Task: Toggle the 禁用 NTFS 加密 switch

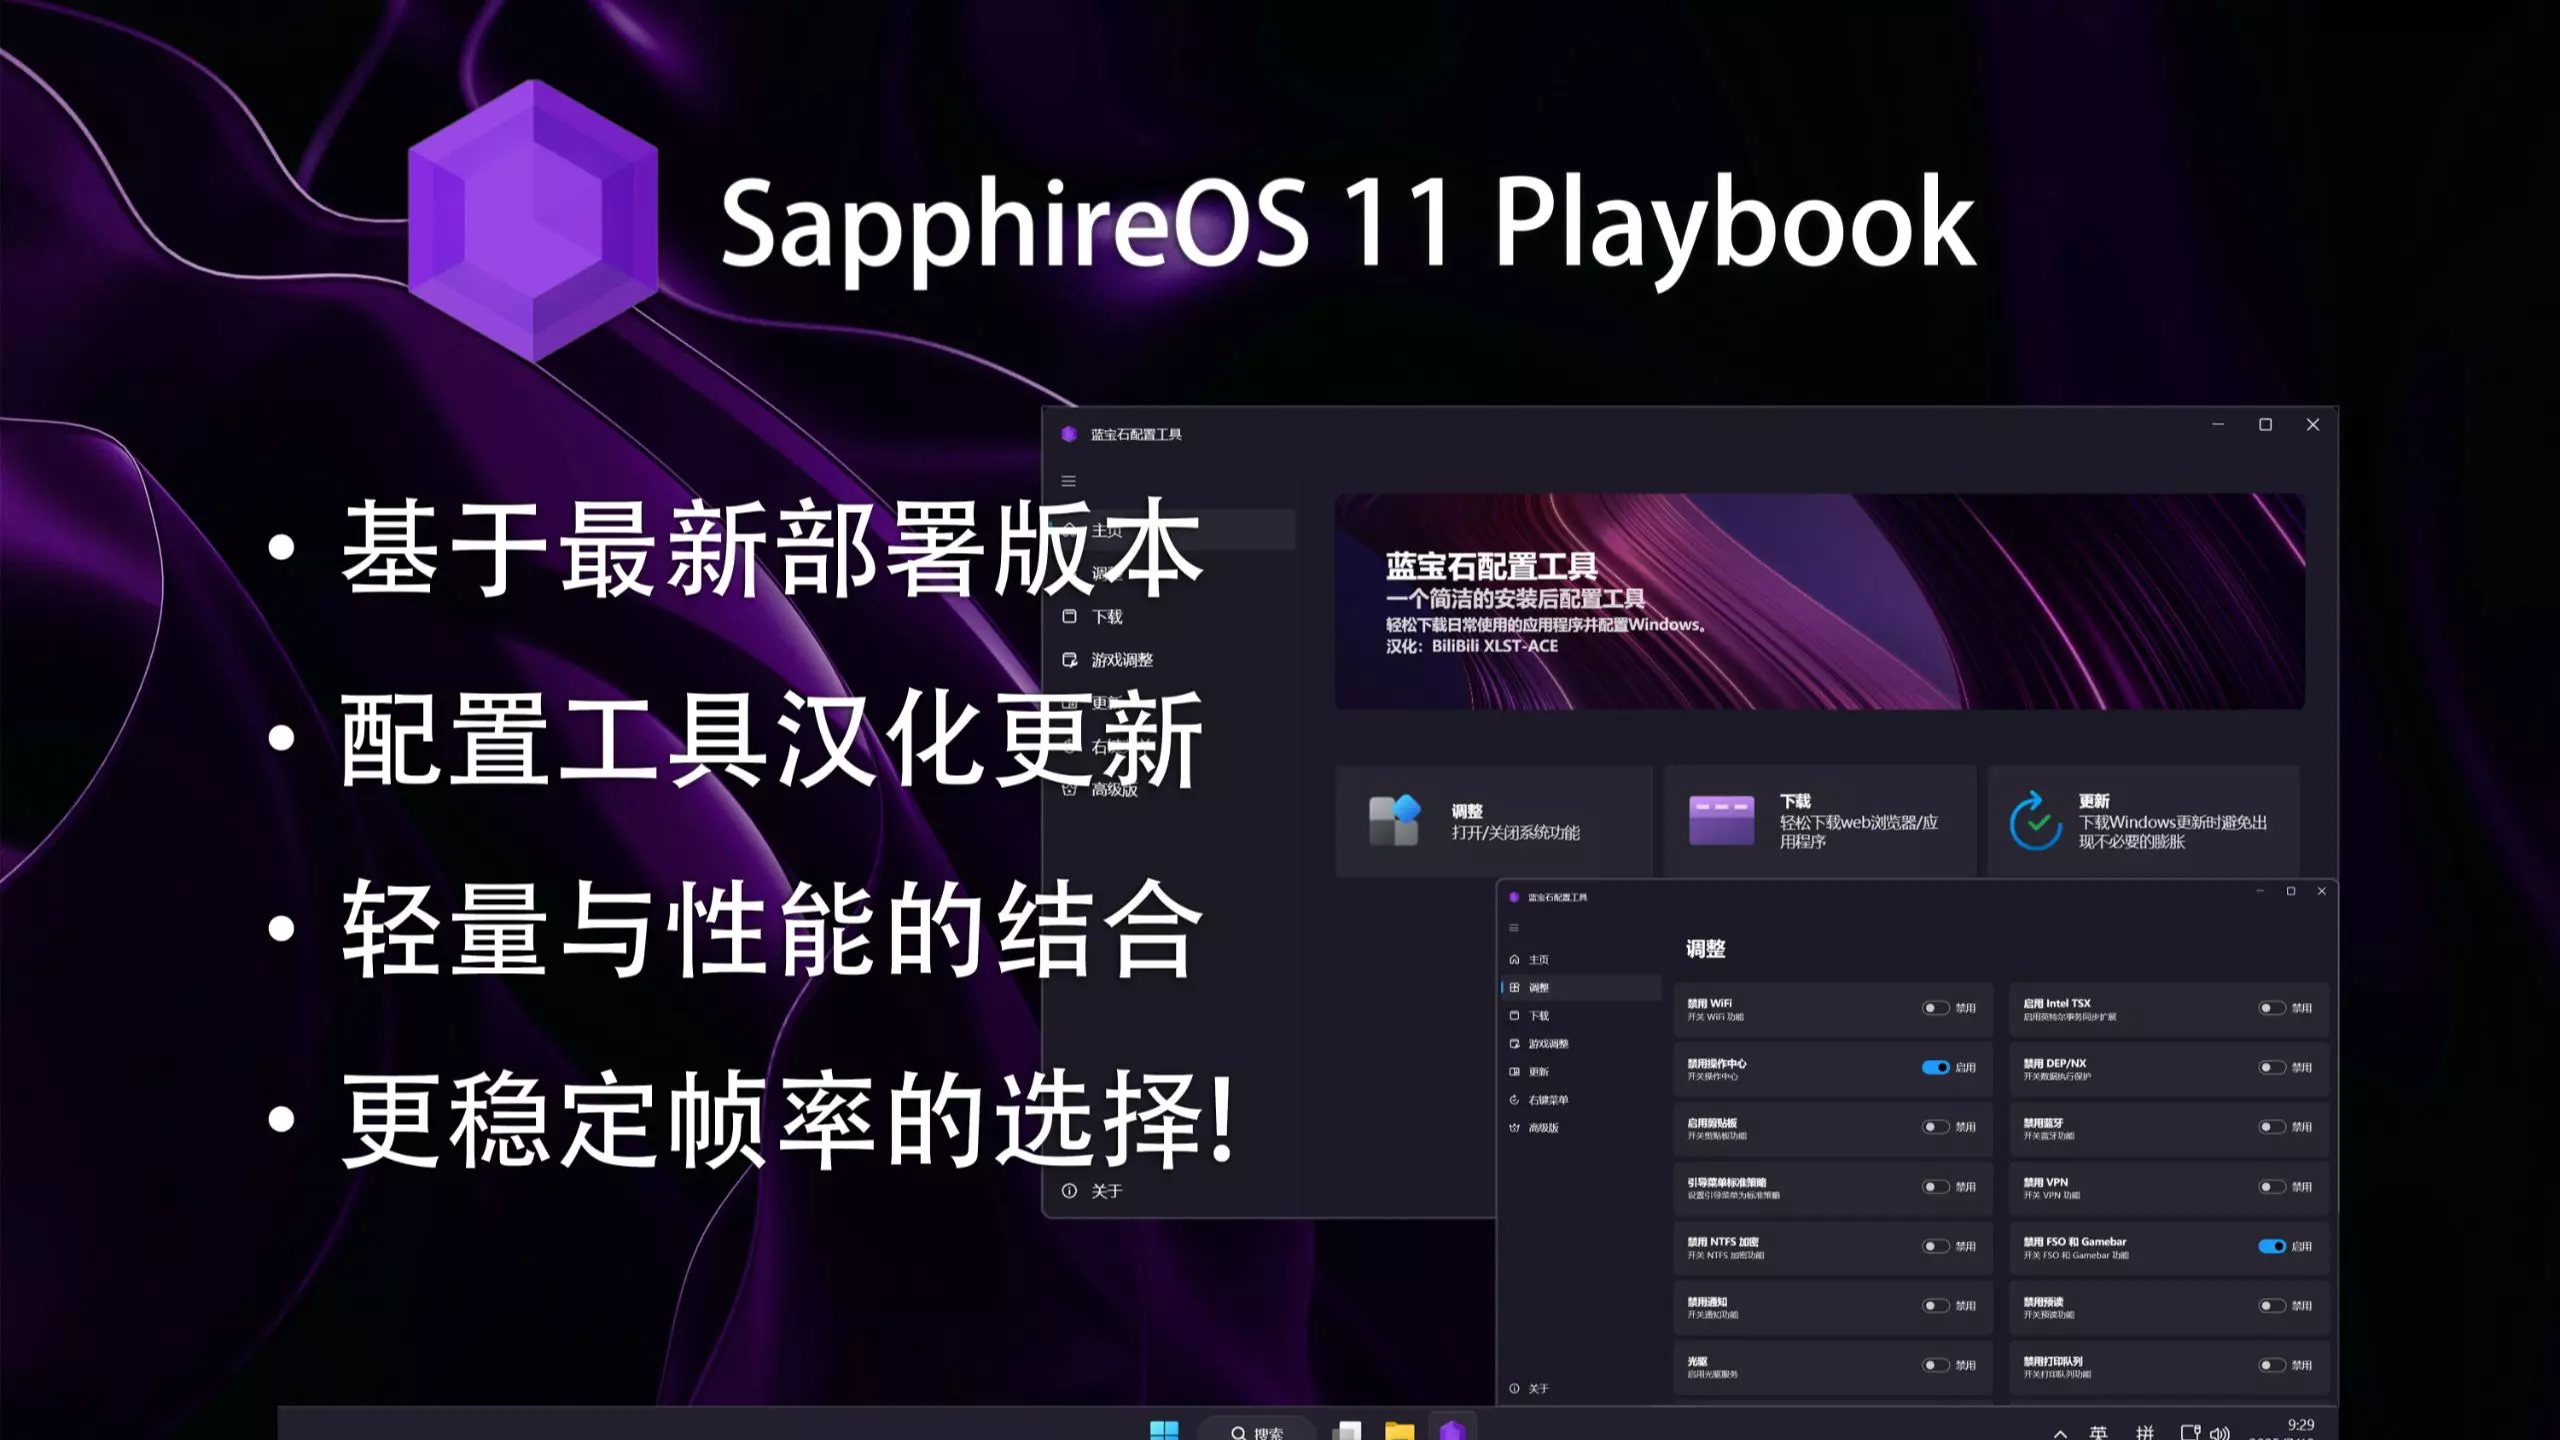Action: coord(1936,1246)
